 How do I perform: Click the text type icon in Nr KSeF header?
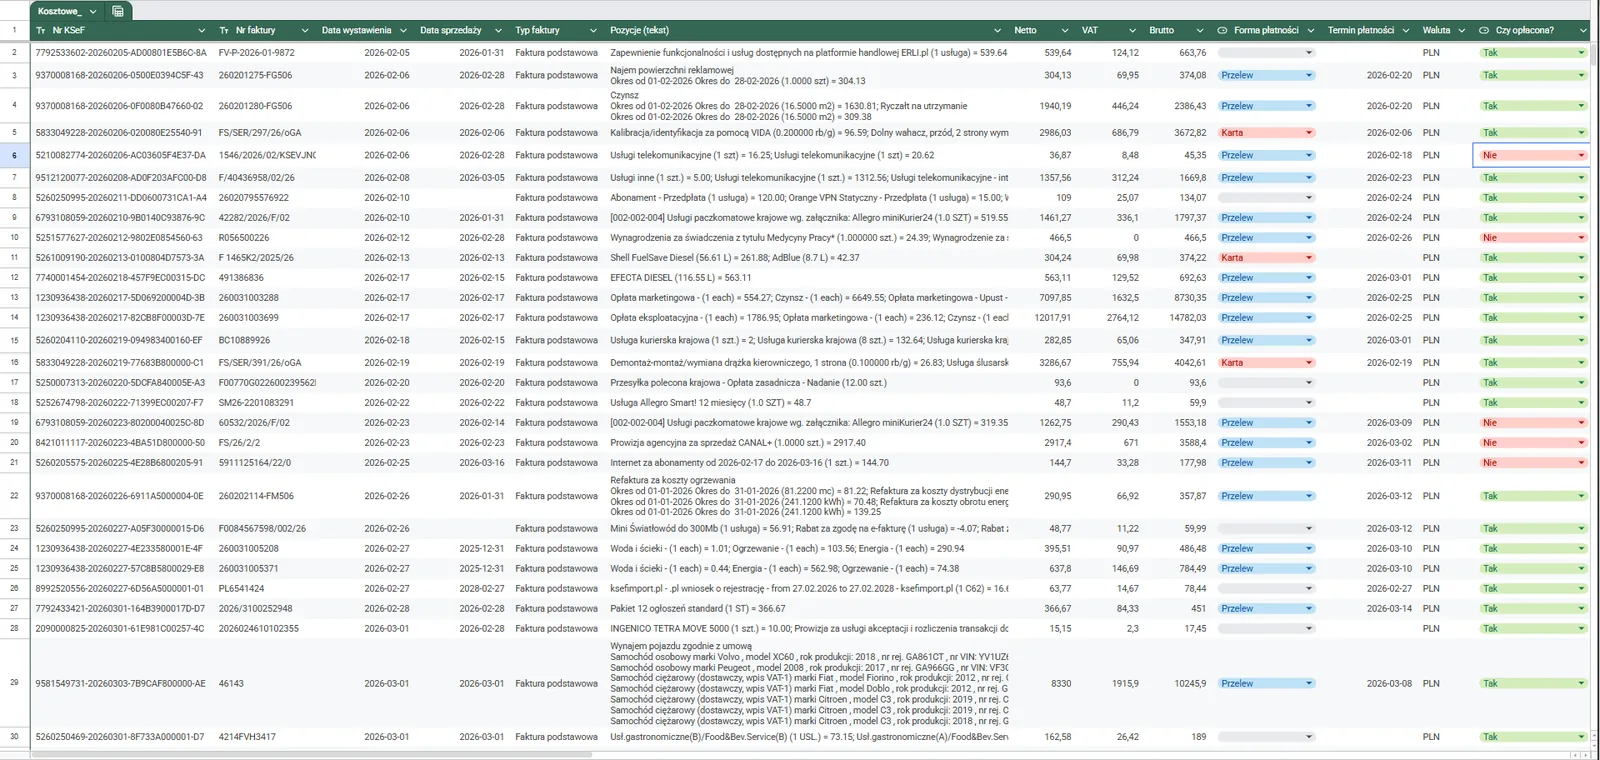(x=40, y=30)
